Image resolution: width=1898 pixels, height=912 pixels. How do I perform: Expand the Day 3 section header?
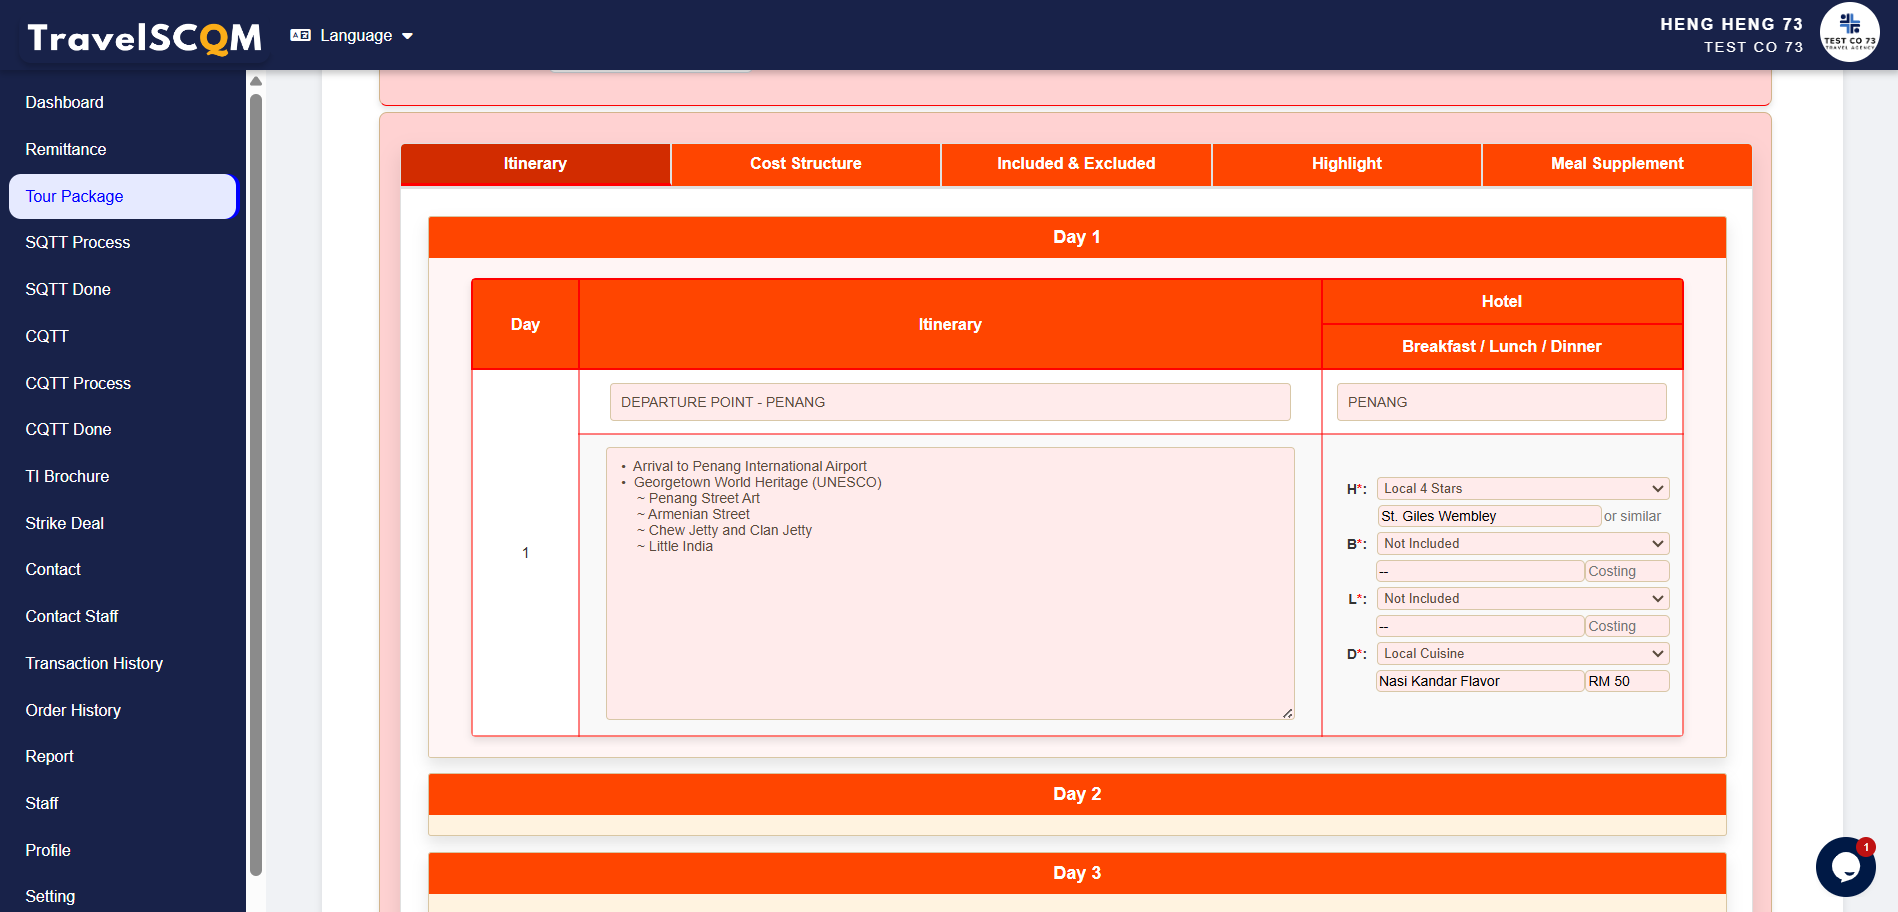coord(1076,873)
